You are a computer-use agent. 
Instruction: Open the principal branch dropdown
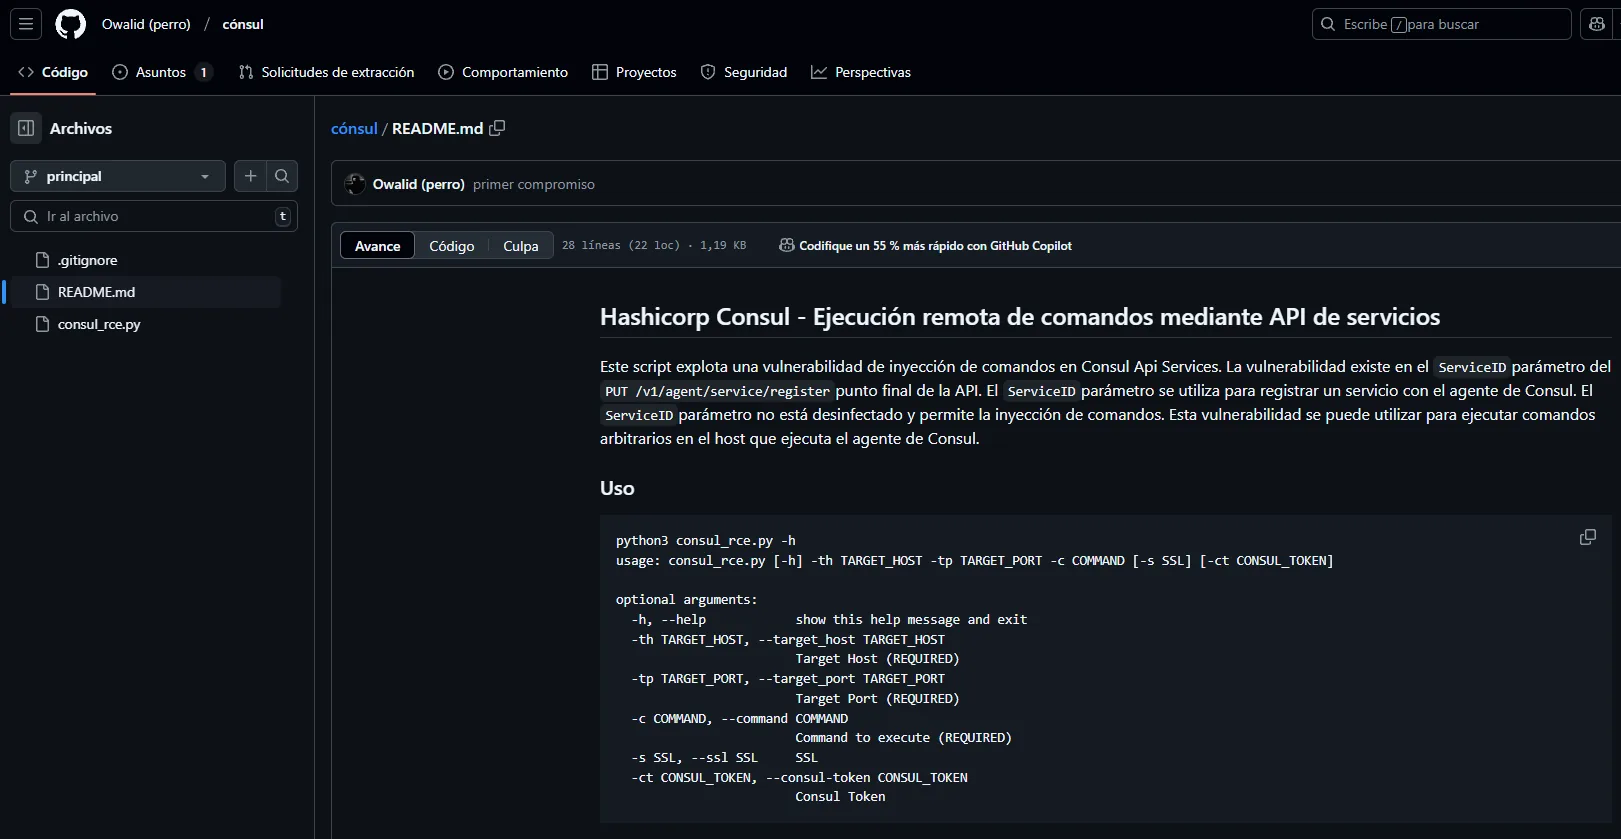pyautogui.click(x=118, y=176)
